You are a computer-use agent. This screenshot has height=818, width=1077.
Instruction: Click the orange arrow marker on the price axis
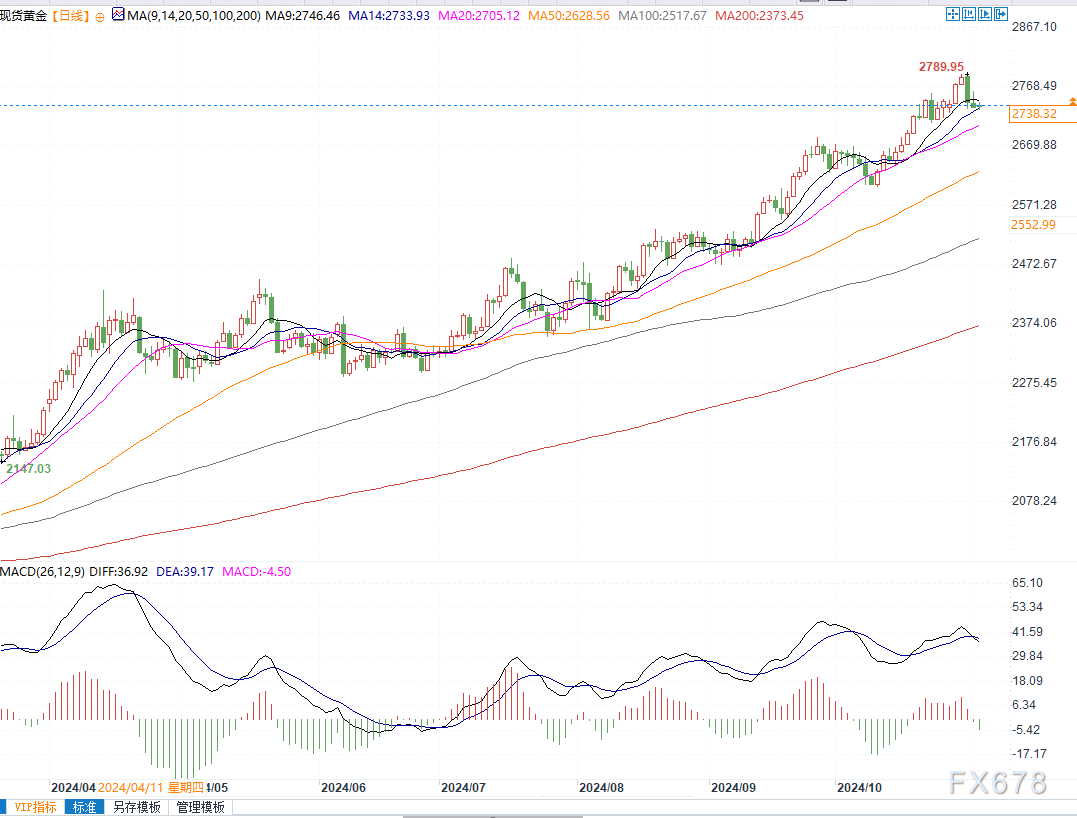[x=1072, y=102]
